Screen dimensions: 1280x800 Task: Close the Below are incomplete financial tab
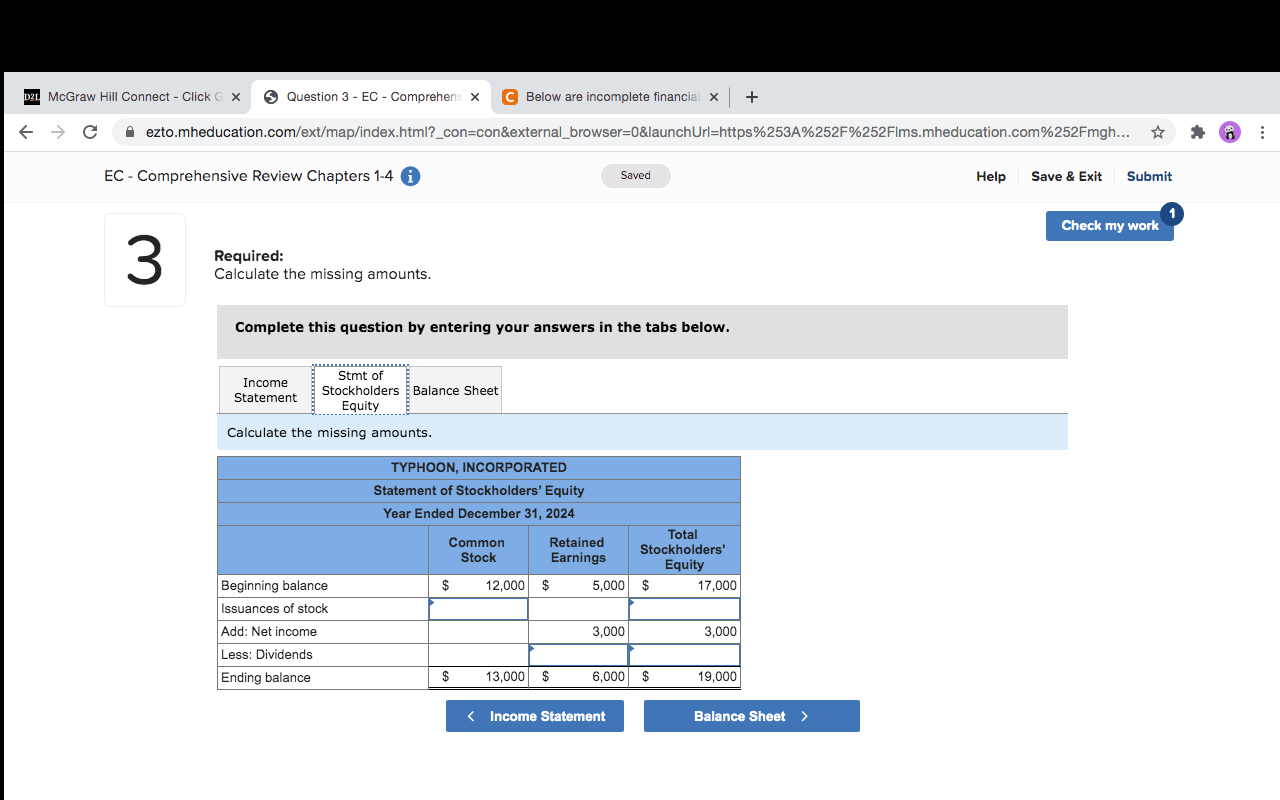coord(713,97)
